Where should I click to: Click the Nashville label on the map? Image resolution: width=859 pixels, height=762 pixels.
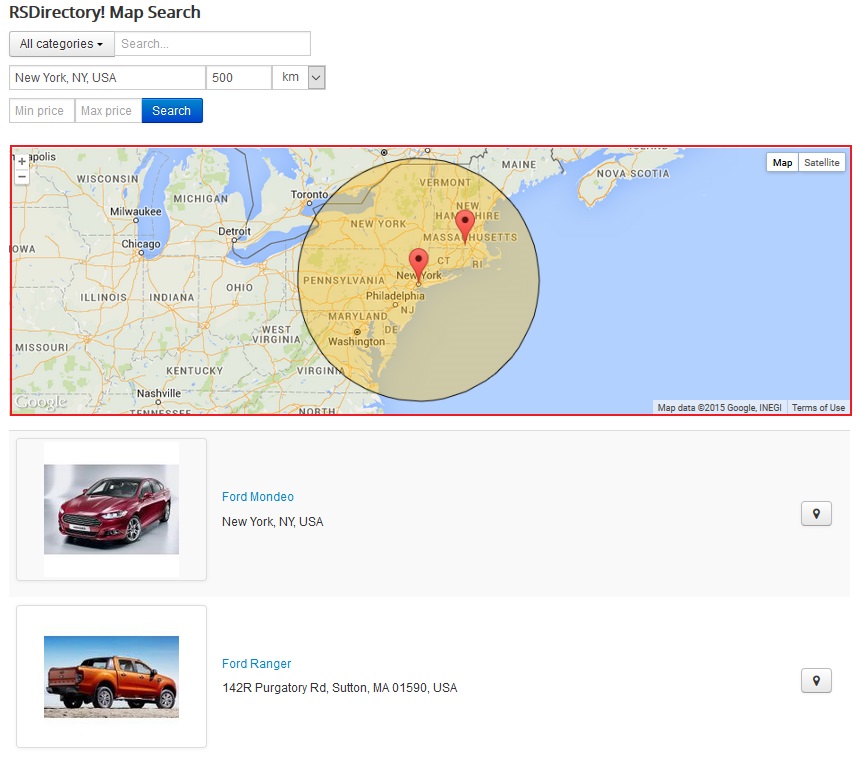(x=159, y=393)
